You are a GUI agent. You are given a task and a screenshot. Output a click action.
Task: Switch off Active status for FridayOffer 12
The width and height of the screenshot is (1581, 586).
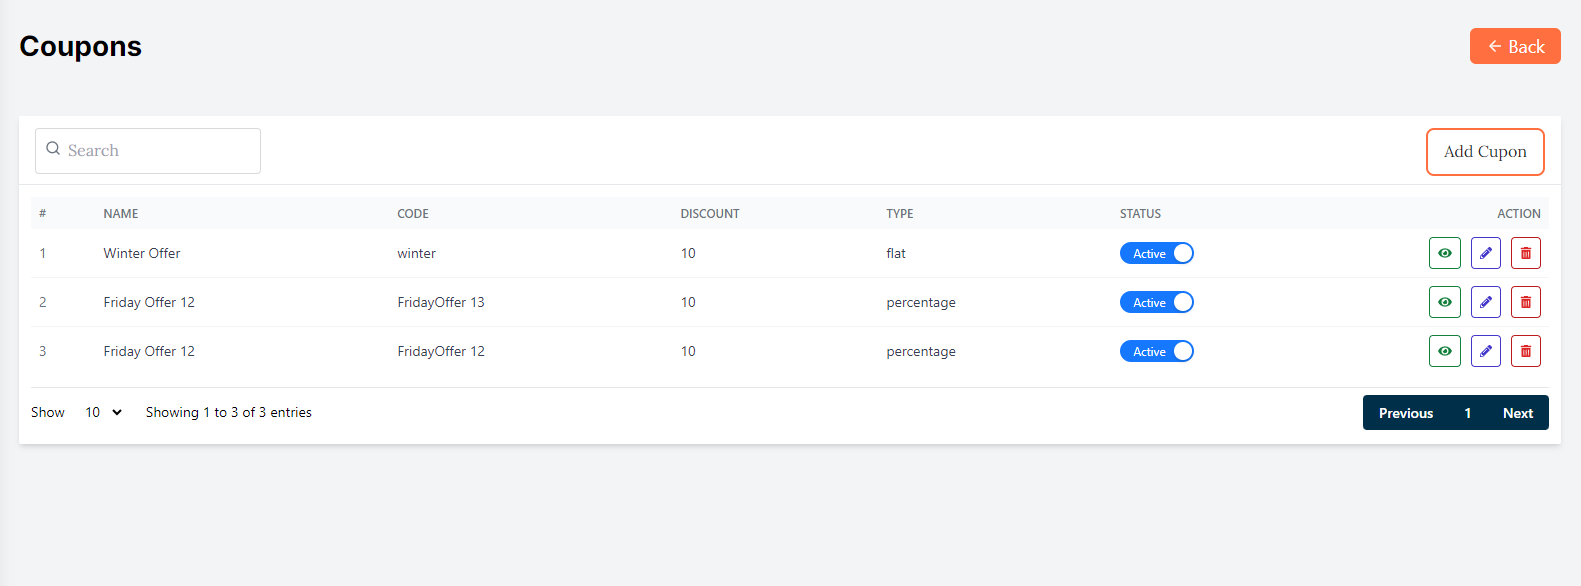(1156, 351)
